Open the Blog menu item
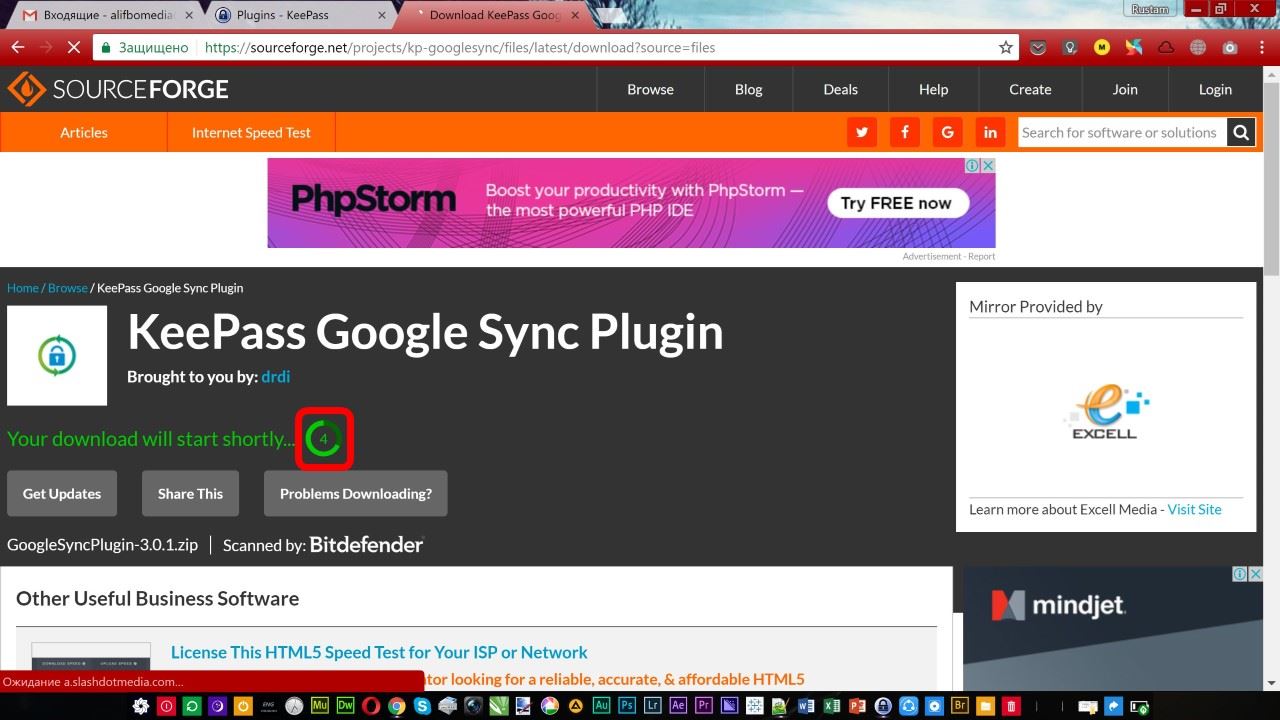The height and width of the screenshot is (720, 1280). [748, 89]
